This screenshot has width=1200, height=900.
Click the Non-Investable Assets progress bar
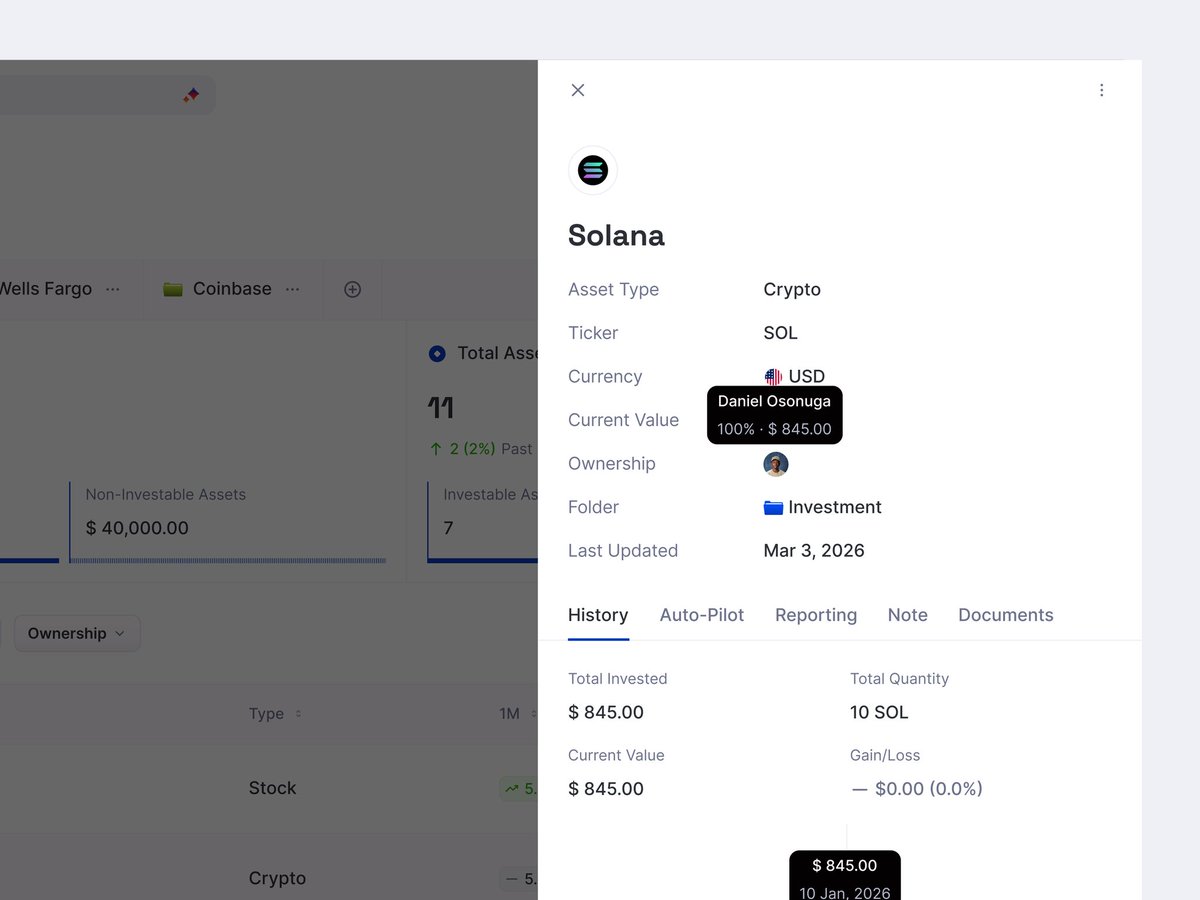[228, 560]
